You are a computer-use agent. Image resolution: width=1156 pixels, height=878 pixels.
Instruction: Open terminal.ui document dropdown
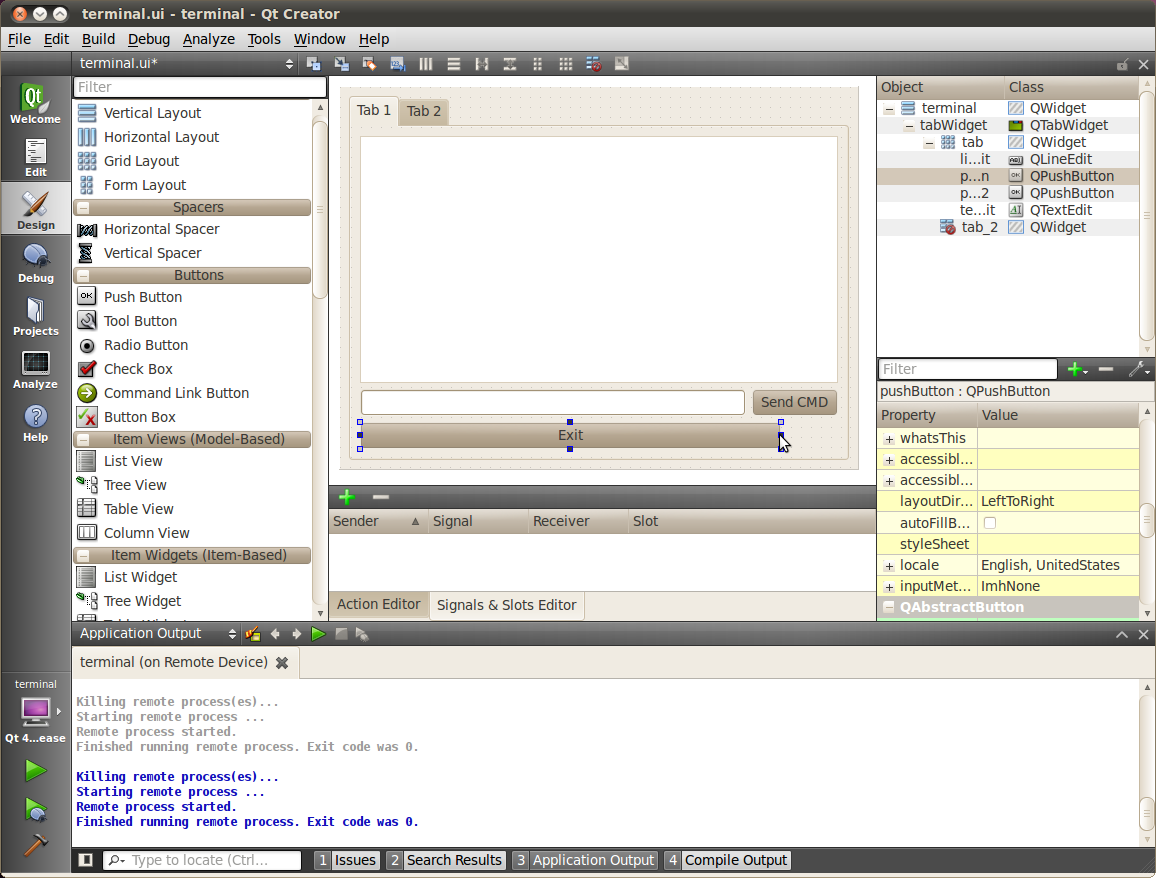185,63
